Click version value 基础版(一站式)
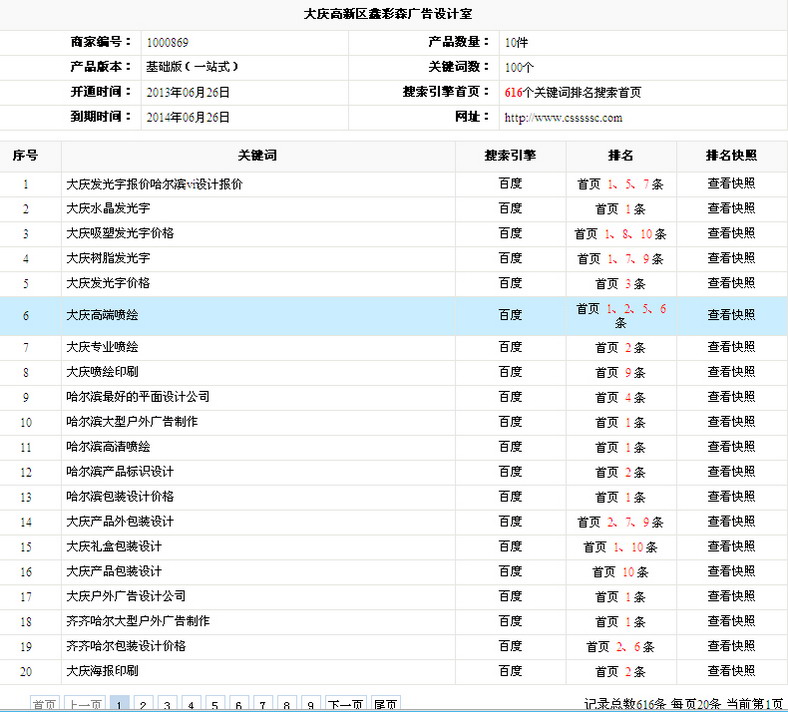The height and width of the screenshot is (712, 788). [192, 67]
